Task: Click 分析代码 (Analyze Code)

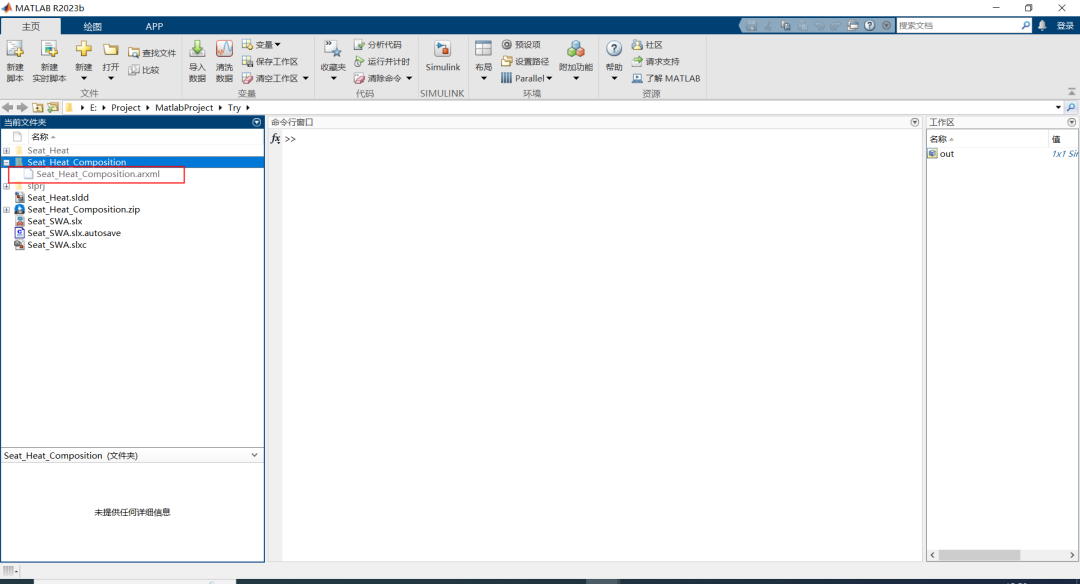Action: tap(377, 45)
